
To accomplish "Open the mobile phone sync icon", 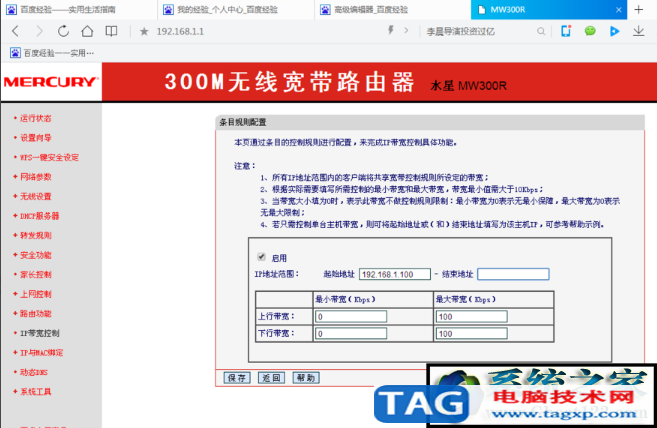I will point(566,31).
